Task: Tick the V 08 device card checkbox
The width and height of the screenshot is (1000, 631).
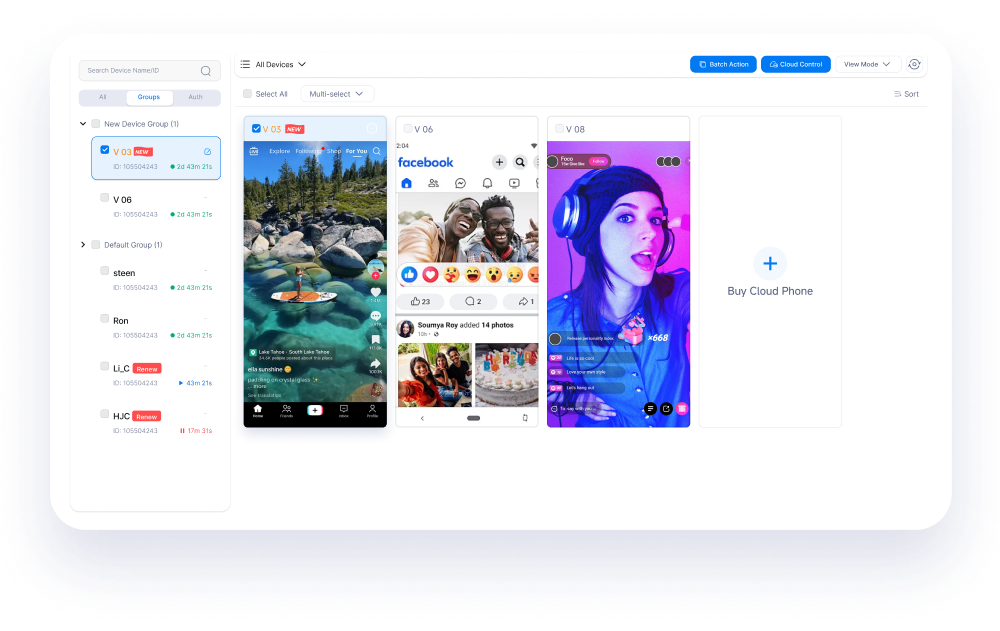Action: click(x=559, y=129)
